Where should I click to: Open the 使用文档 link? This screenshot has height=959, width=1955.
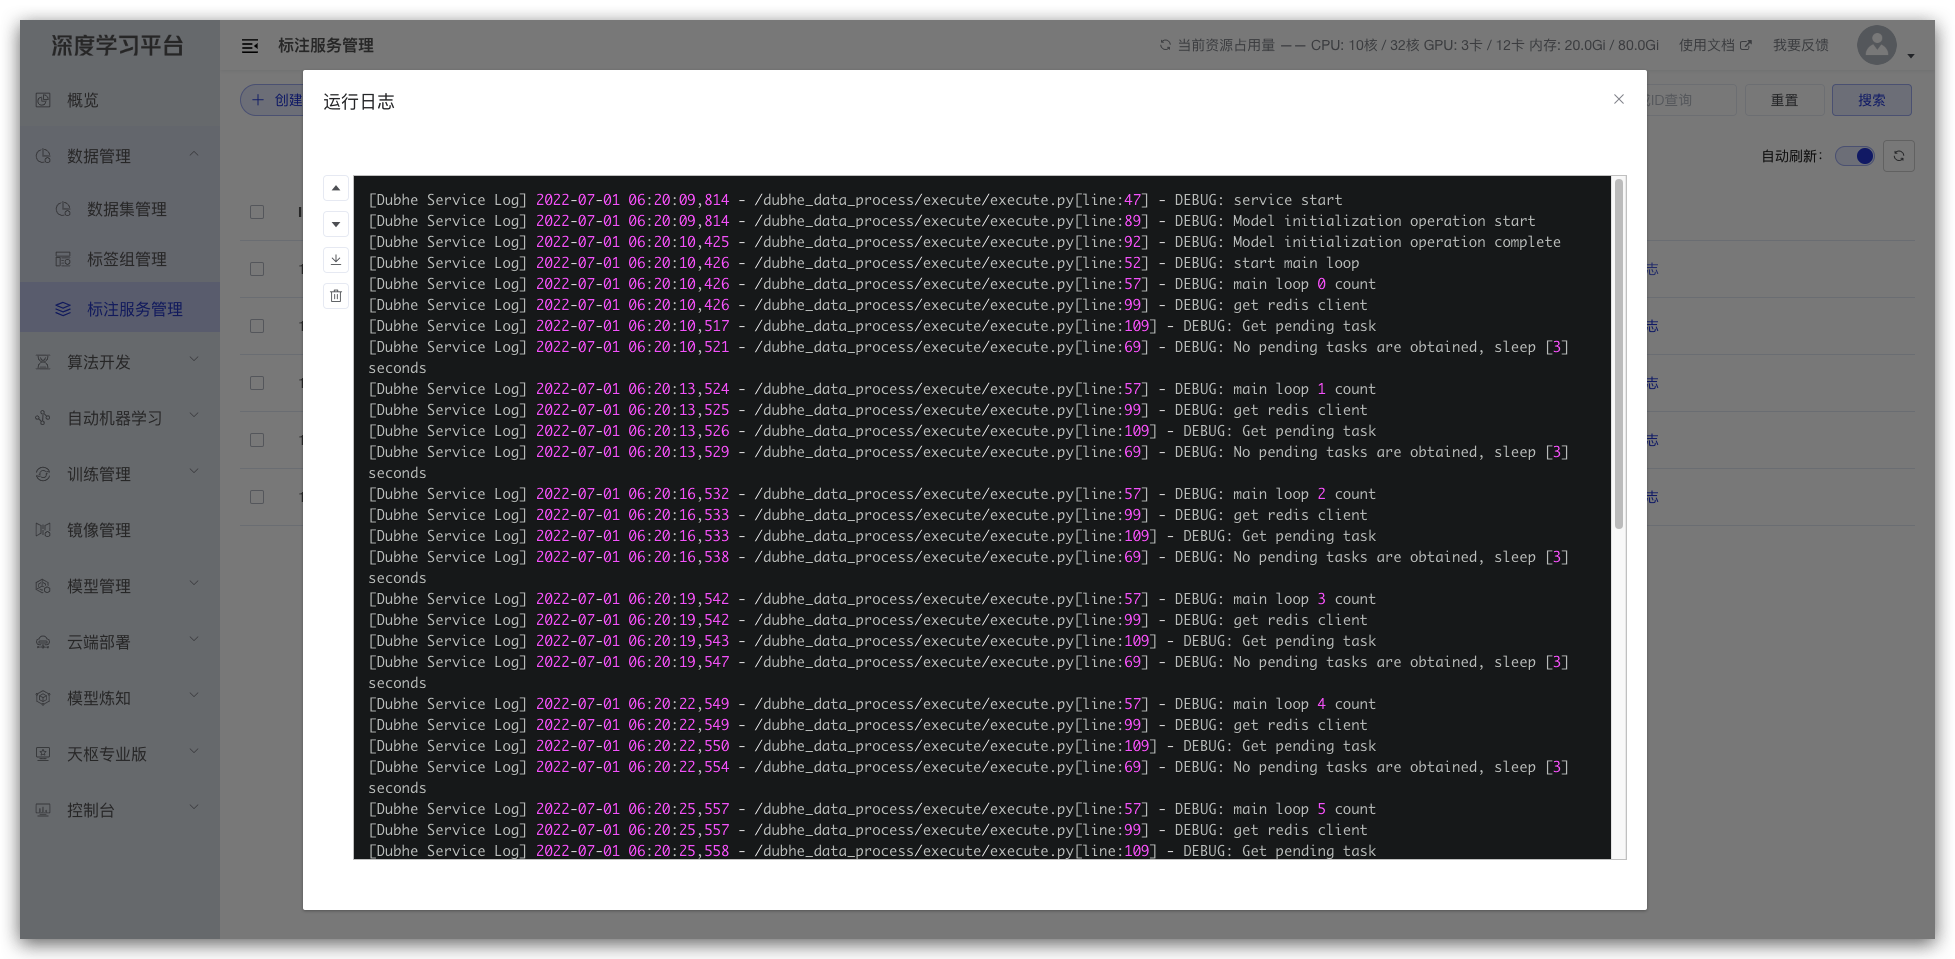click(1714, 45)
